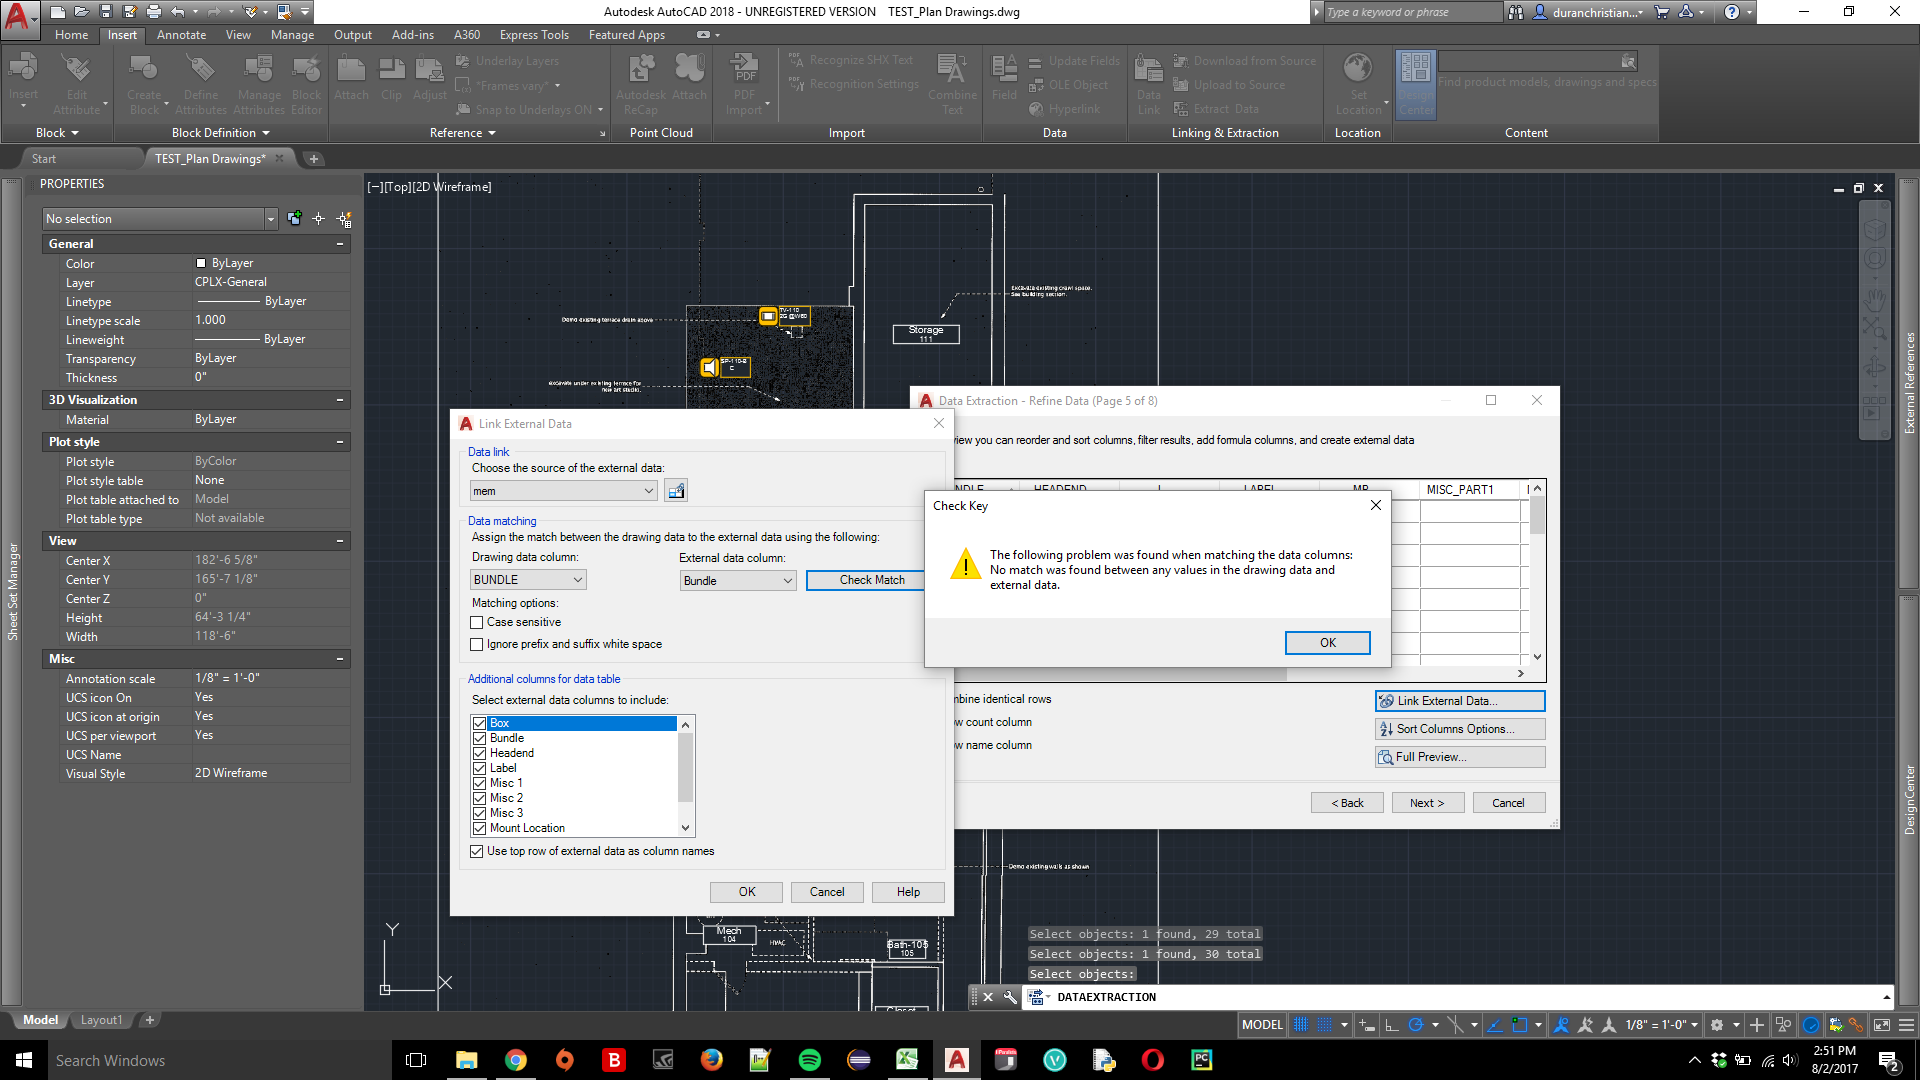Click OK in the Check Key dialog
1920x1080 pixels.
[1327, 643]
